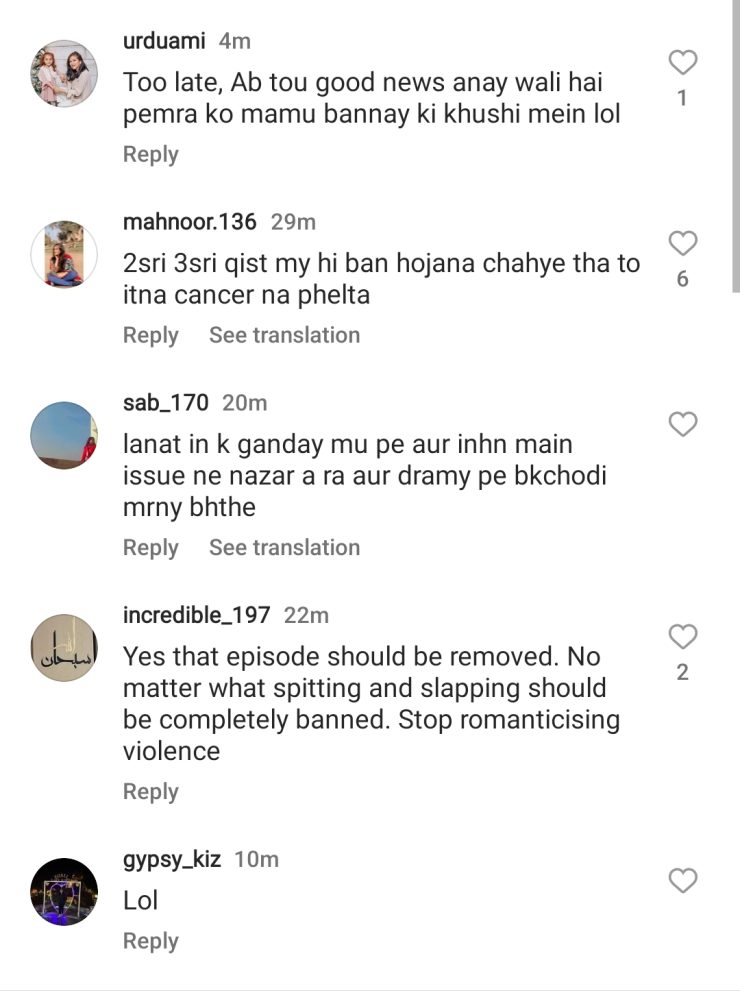740x1004 pixels.
Task: Like urduami's comment with the heart
Action: (682, 64)
